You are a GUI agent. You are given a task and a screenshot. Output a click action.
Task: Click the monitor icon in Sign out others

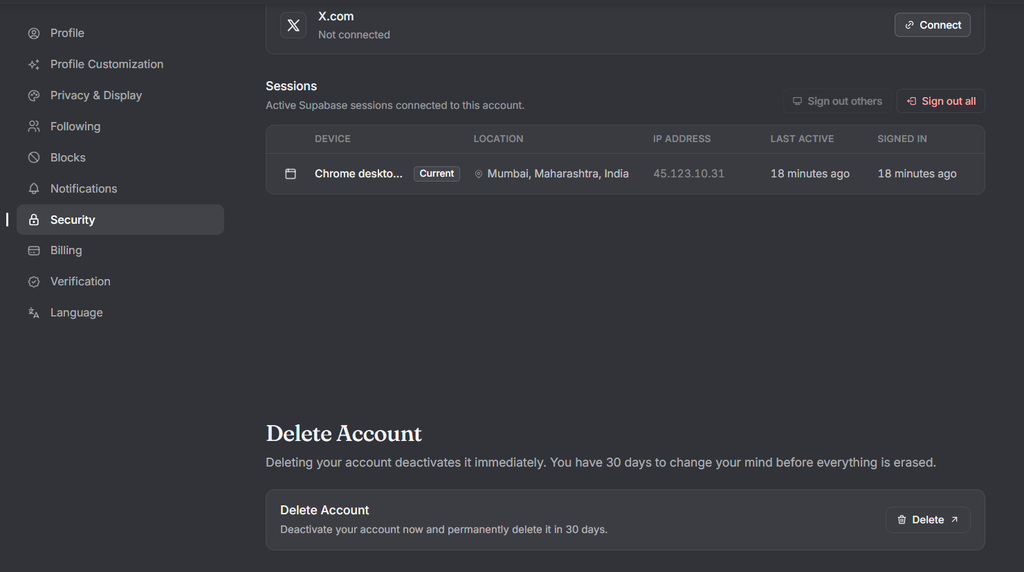[797, 101]
